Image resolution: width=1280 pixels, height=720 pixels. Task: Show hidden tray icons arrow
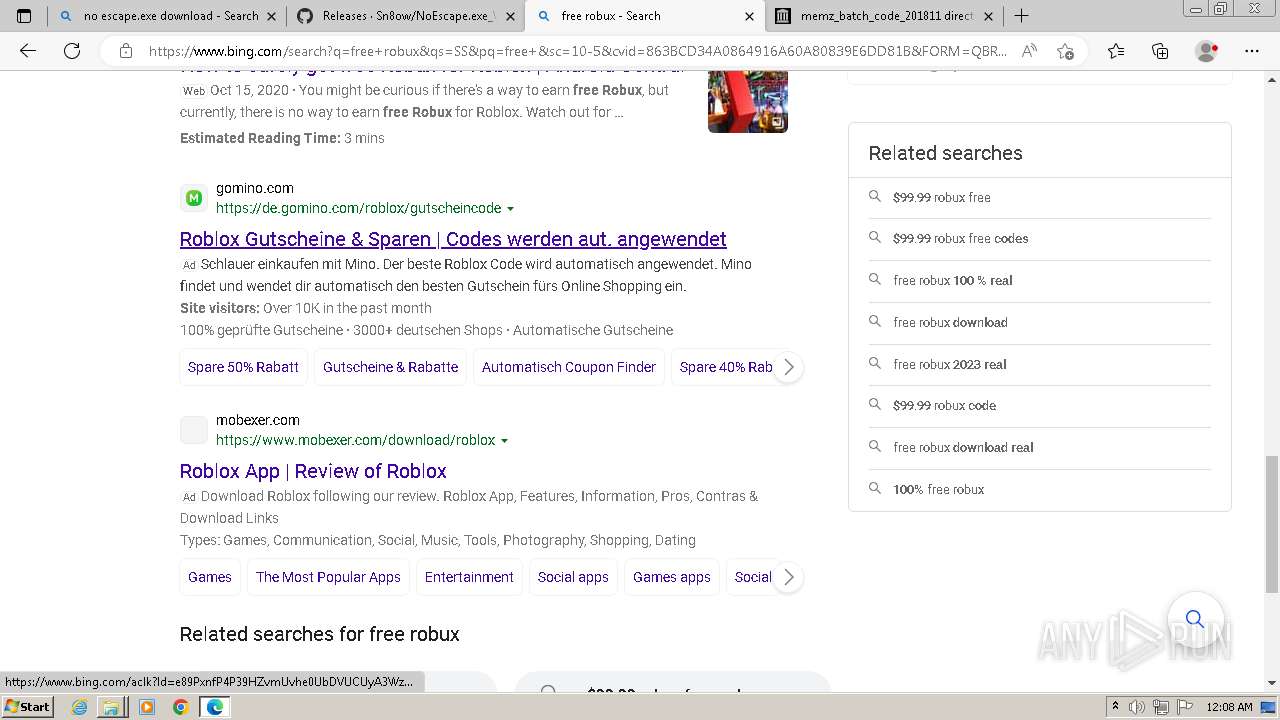(1115, 707)
